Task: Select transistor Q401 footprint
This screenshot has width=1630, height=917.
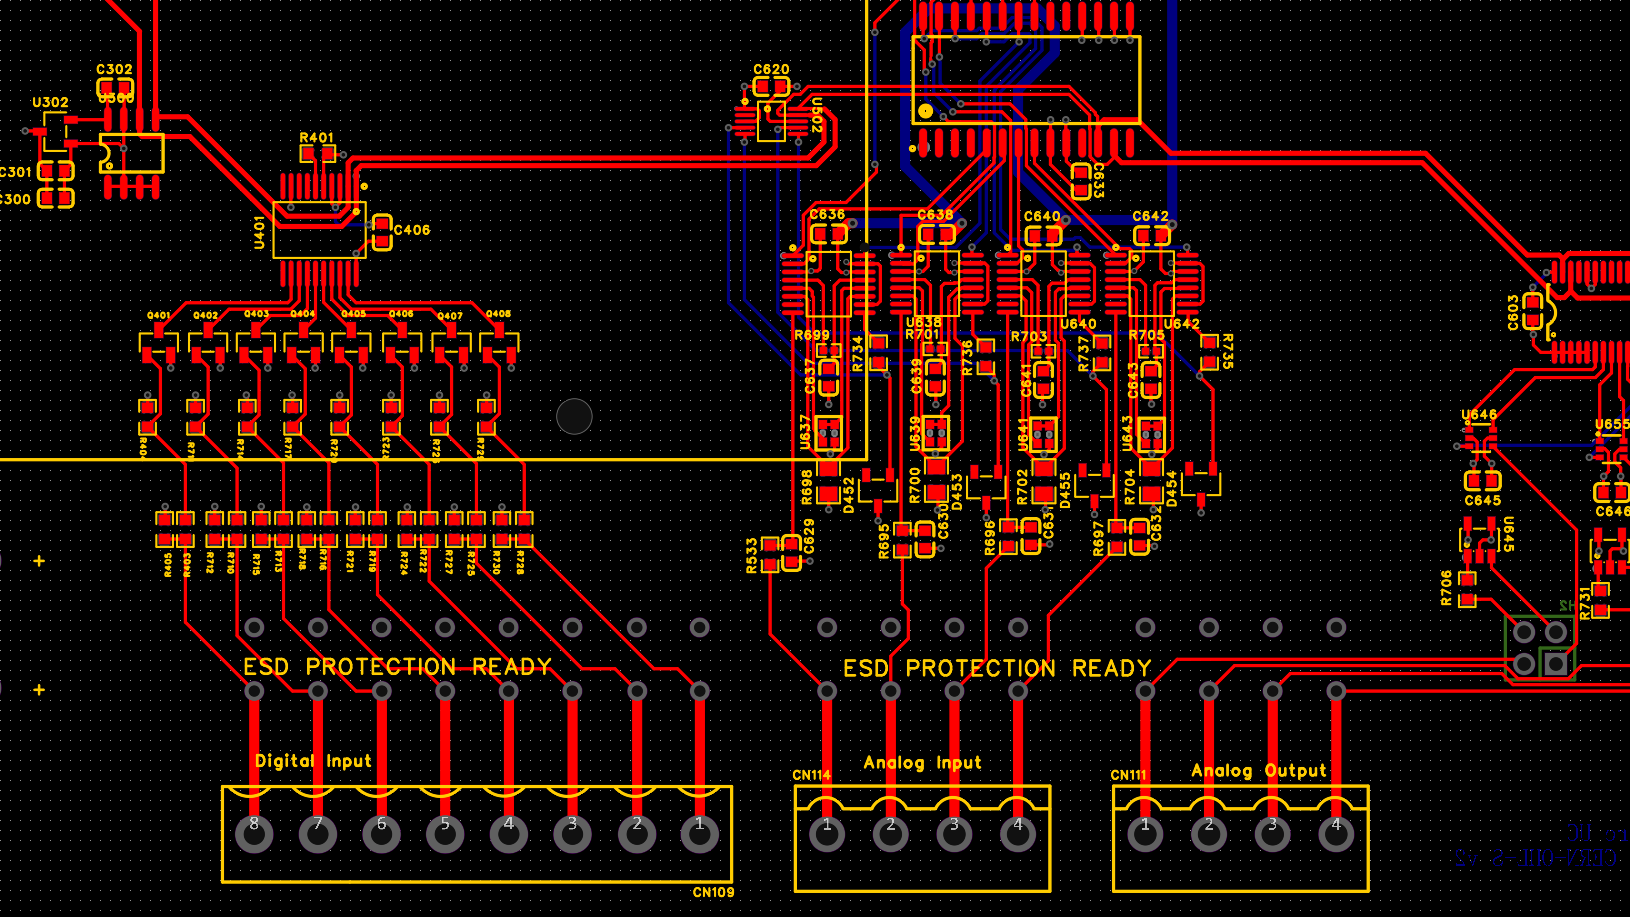Action: tap(159, 346)
